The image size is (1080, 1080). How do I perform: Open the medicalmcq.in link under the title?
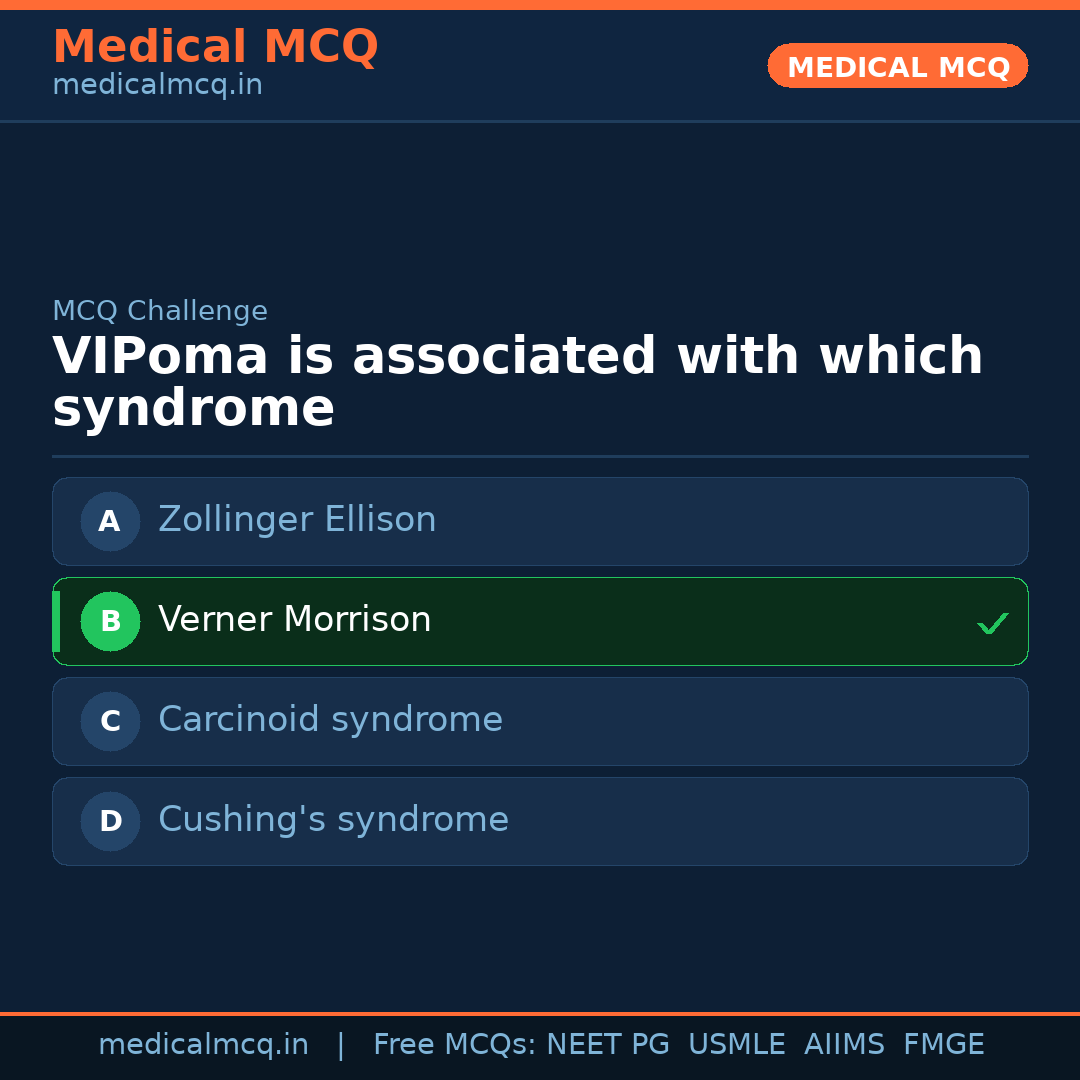click(157, 86)
